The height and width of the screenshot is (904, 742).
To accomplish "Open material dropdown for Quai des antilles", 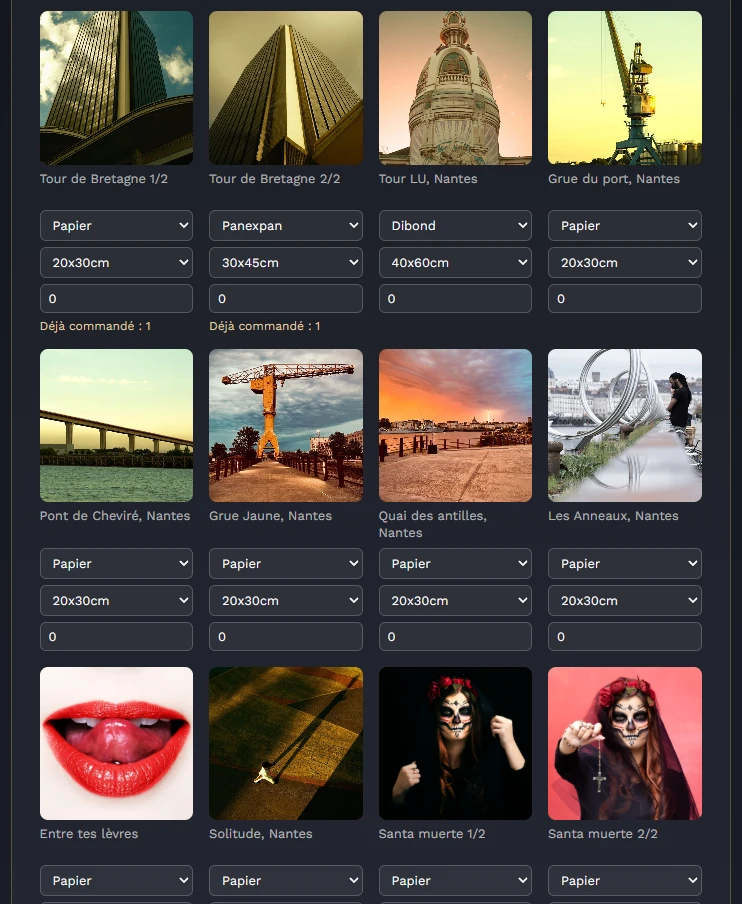I will (x=455, y=563).
